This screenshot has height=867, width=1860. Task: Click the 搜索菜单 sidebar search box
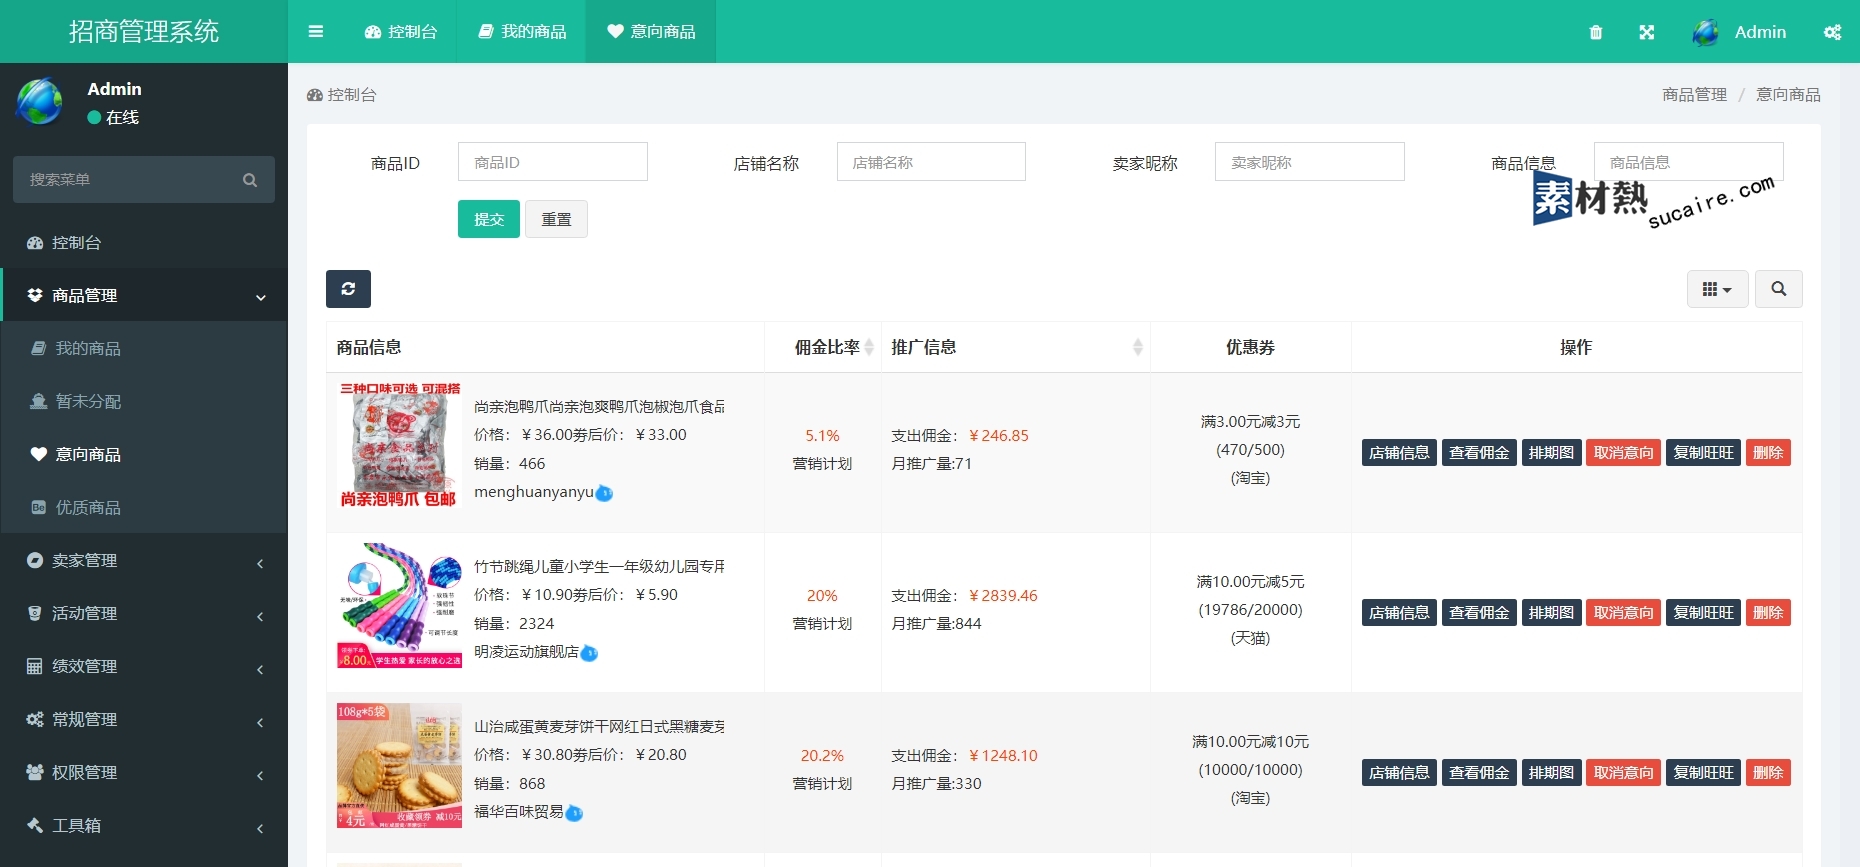click(x=144, y=180)
